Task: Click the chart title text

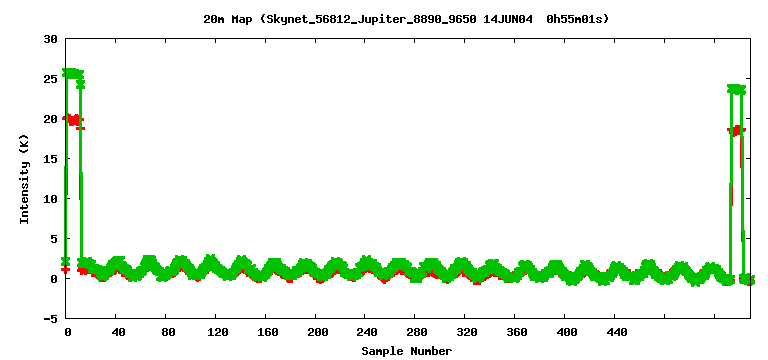Action: point(406,19)
